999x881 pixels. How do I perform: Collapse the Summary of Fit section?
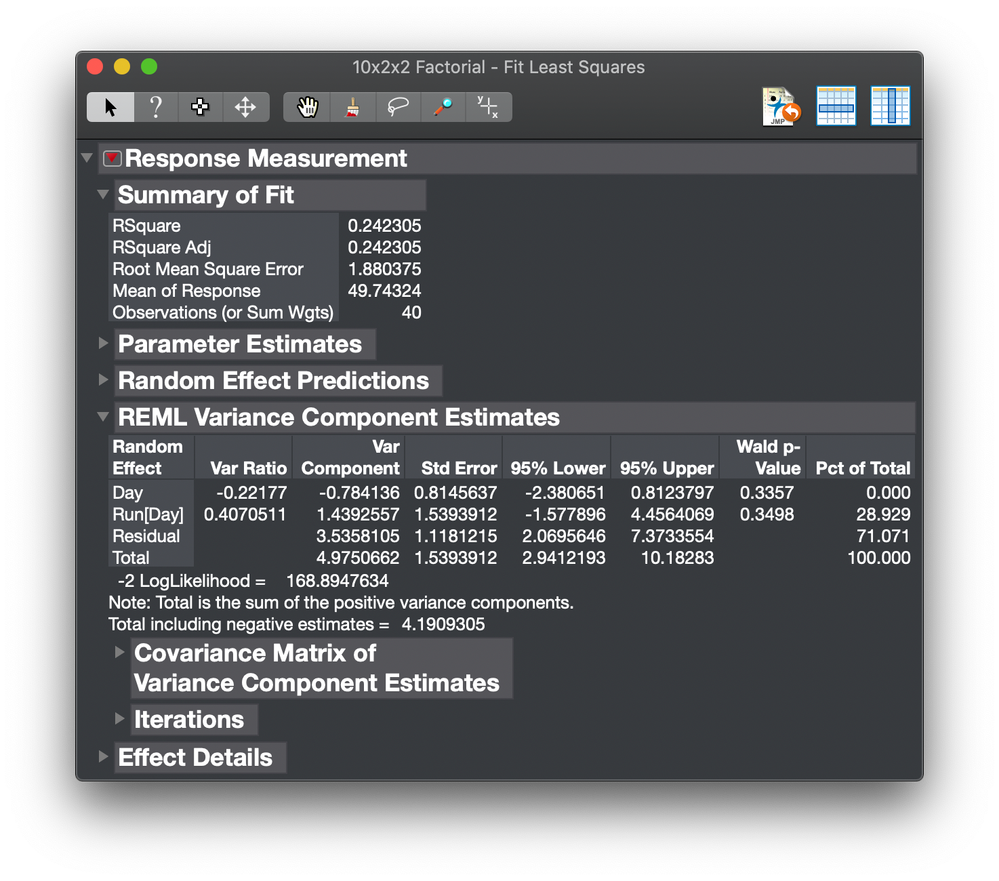pos(103,194)
